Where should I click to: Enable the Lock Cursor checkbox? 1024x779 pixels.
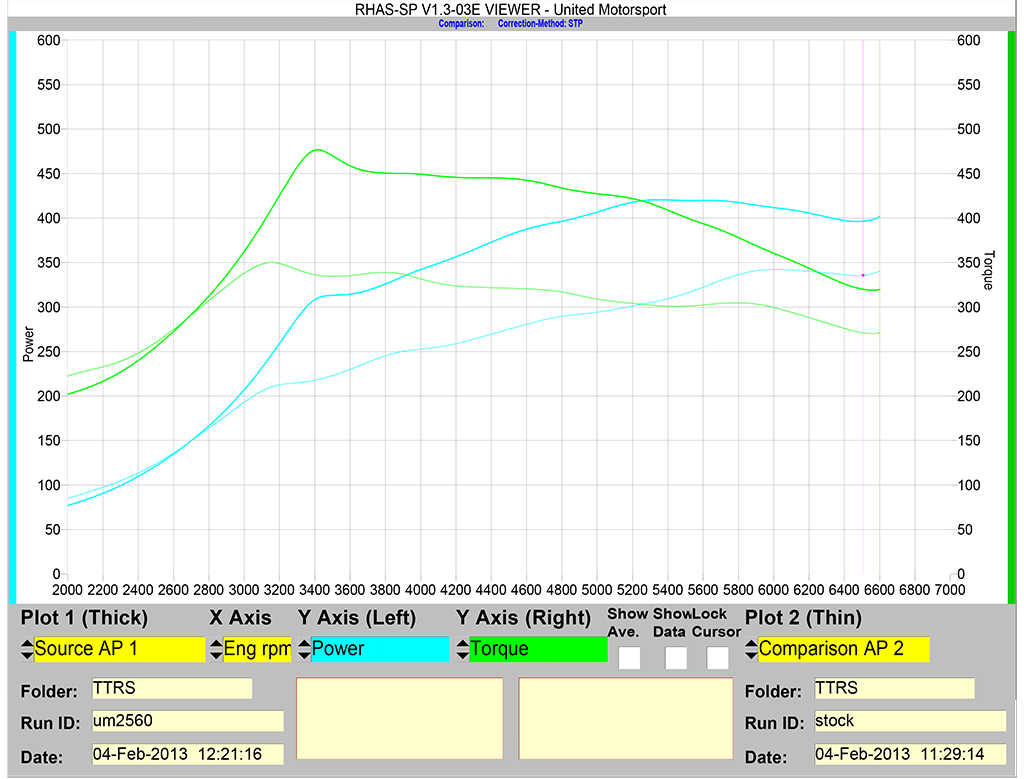point(716,657)
